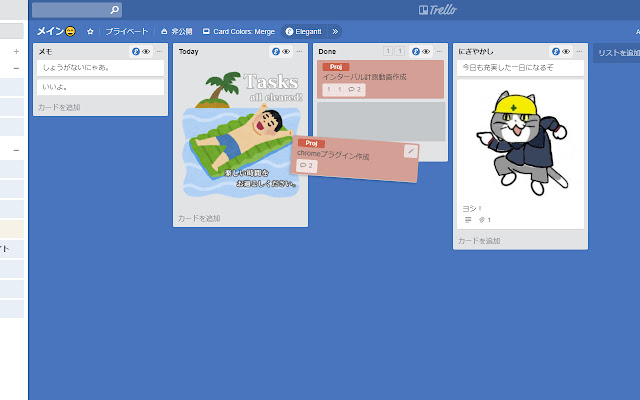The image size is (640, 400).
Task: Click the ヨシ！ card title
Action: tap(472, 209)
